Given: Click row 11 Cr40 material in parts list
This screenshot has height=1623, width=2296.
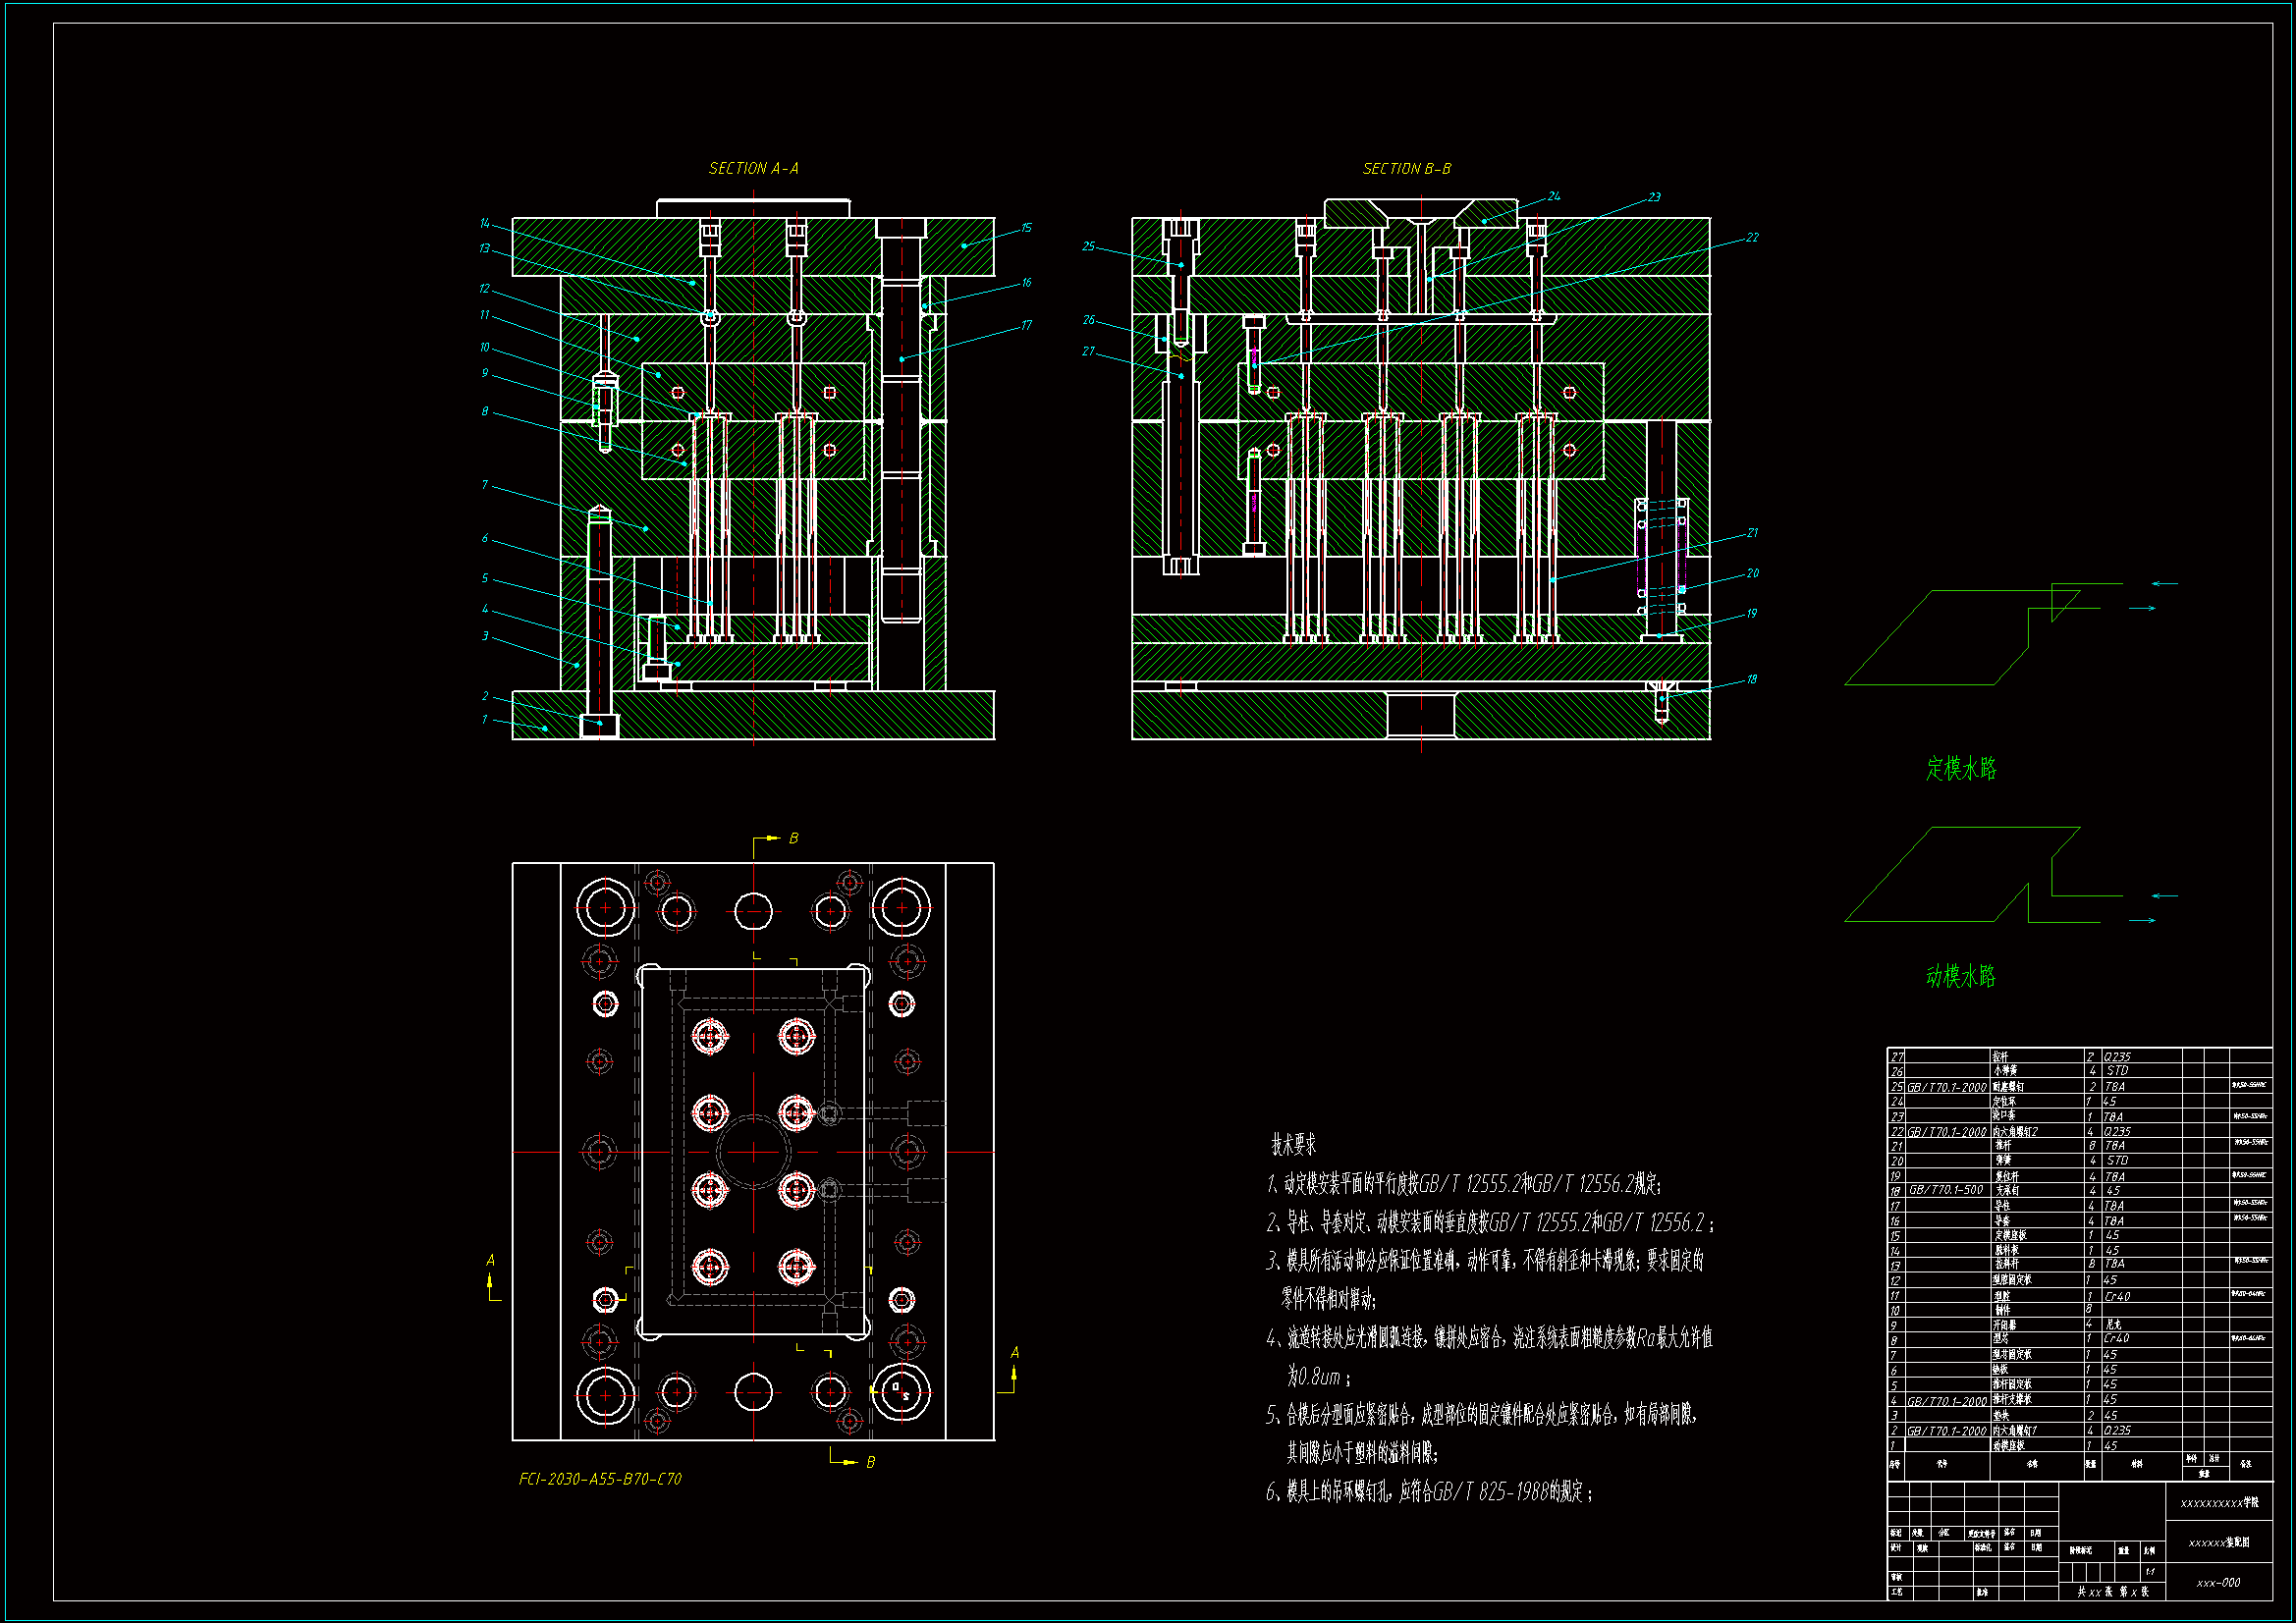Looking at the screenshot, I should click(x=2117, y=1296).
